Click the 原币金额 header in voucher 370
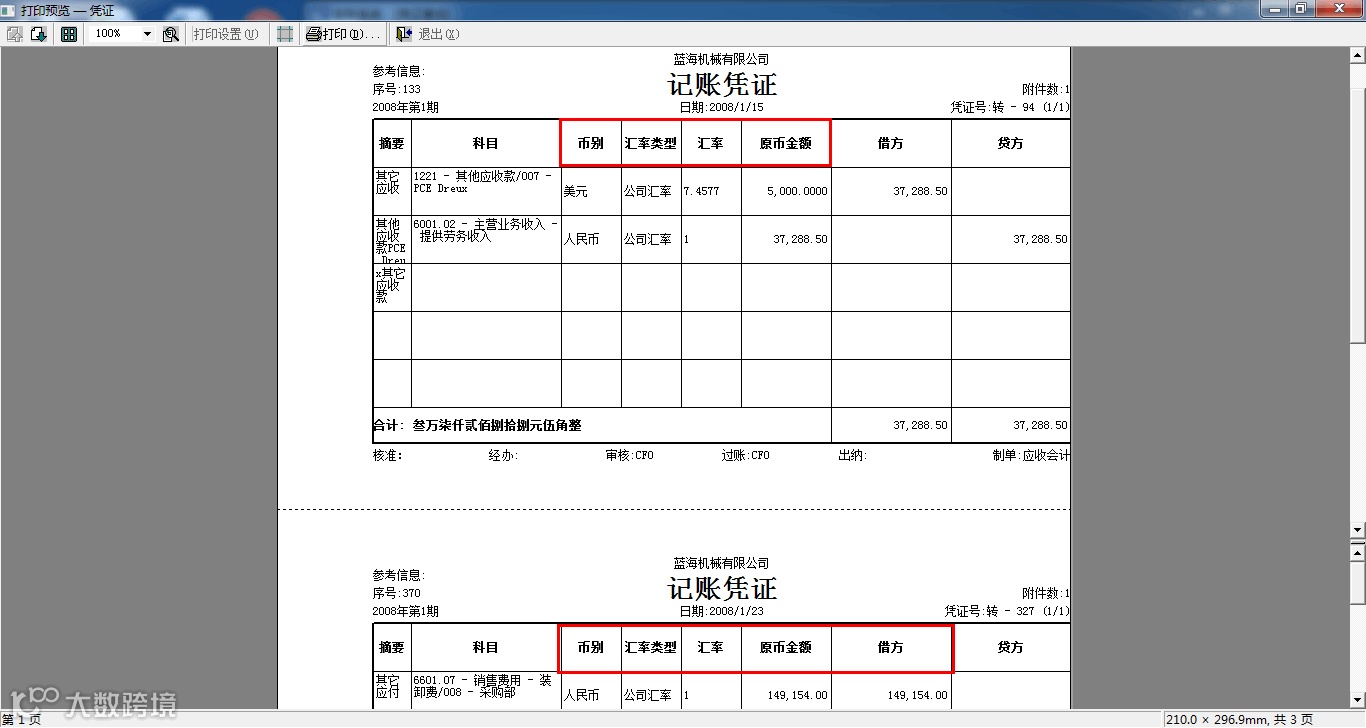 (x=786, y=647)
